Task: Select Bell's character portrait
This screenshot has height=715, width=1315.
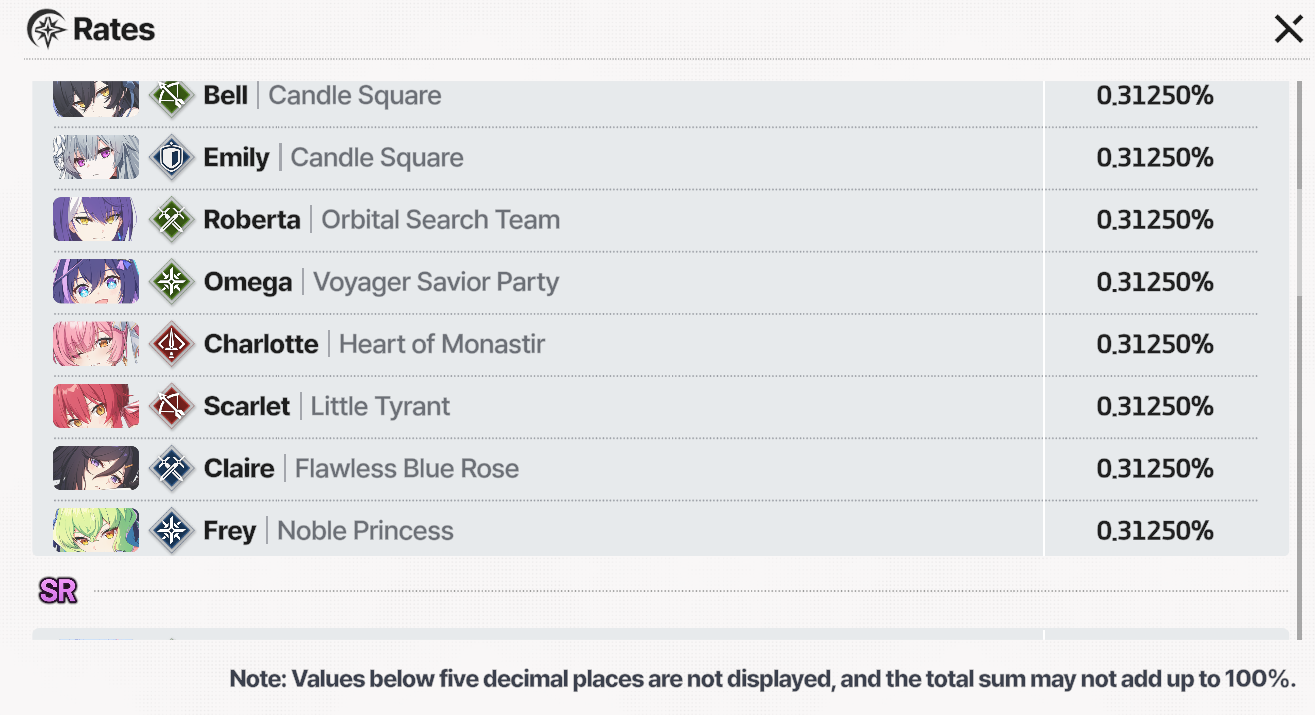Action: click(96, 97)
